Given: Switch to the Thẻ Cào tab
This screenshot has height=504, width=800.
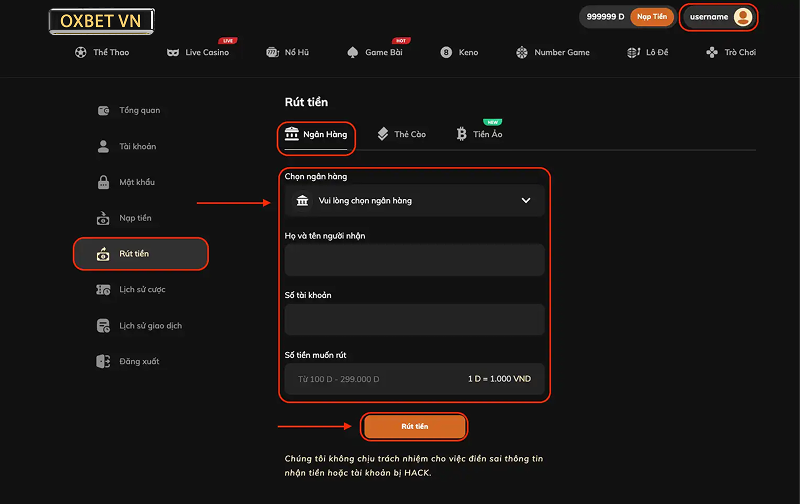Looking at the screenshot, I should click(x=401, y=134).
